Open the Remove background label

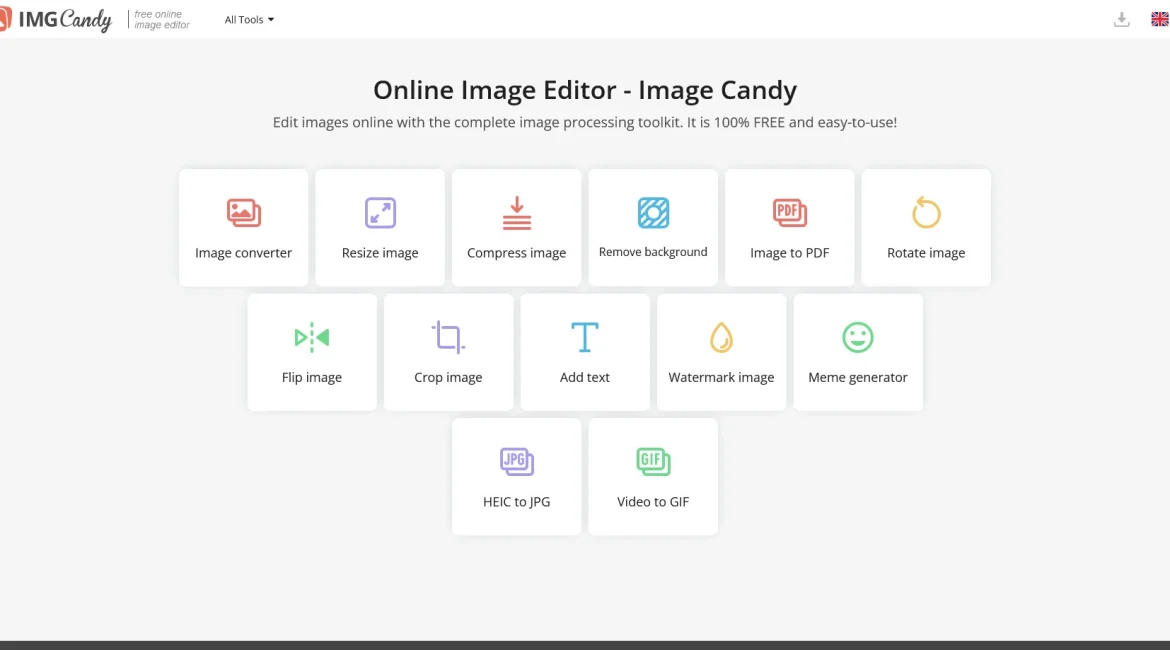[x=653, y=252]
